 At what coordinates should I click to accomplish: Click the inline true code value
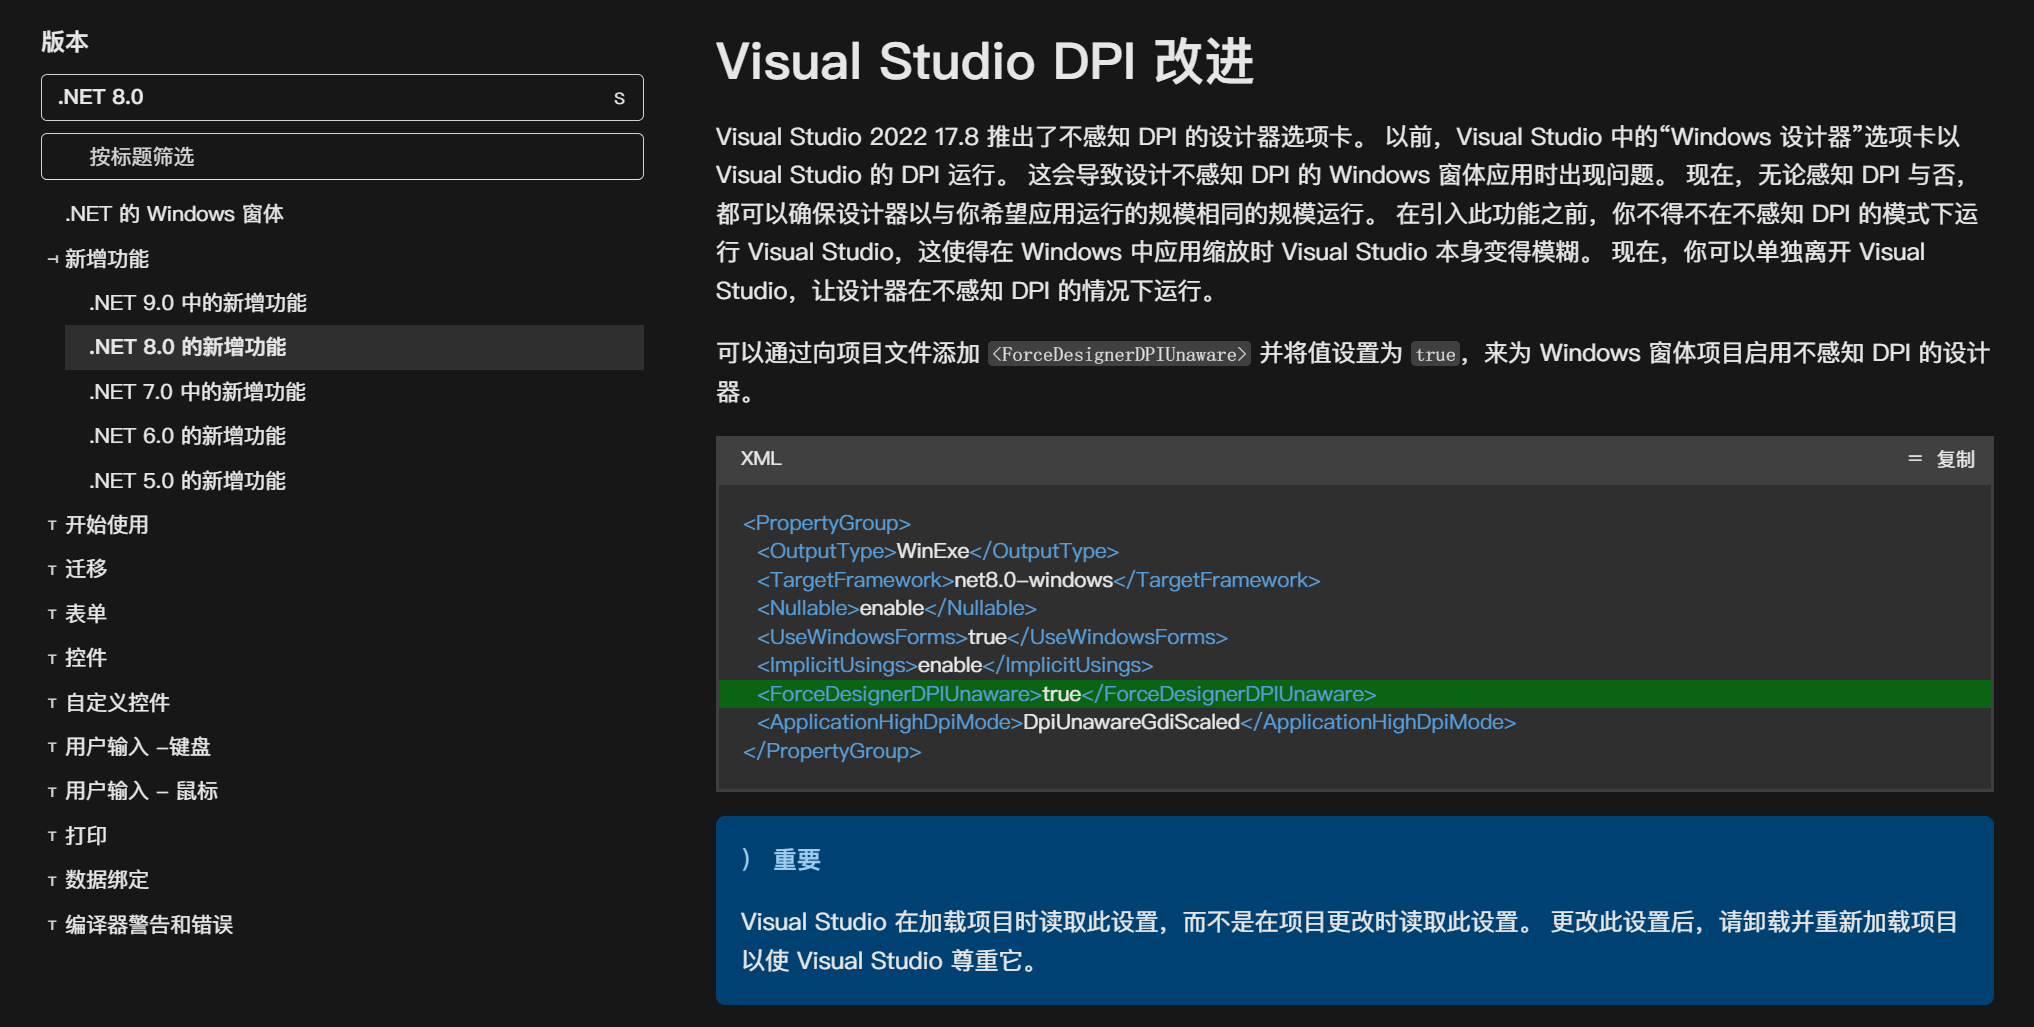coord(1435,354)
